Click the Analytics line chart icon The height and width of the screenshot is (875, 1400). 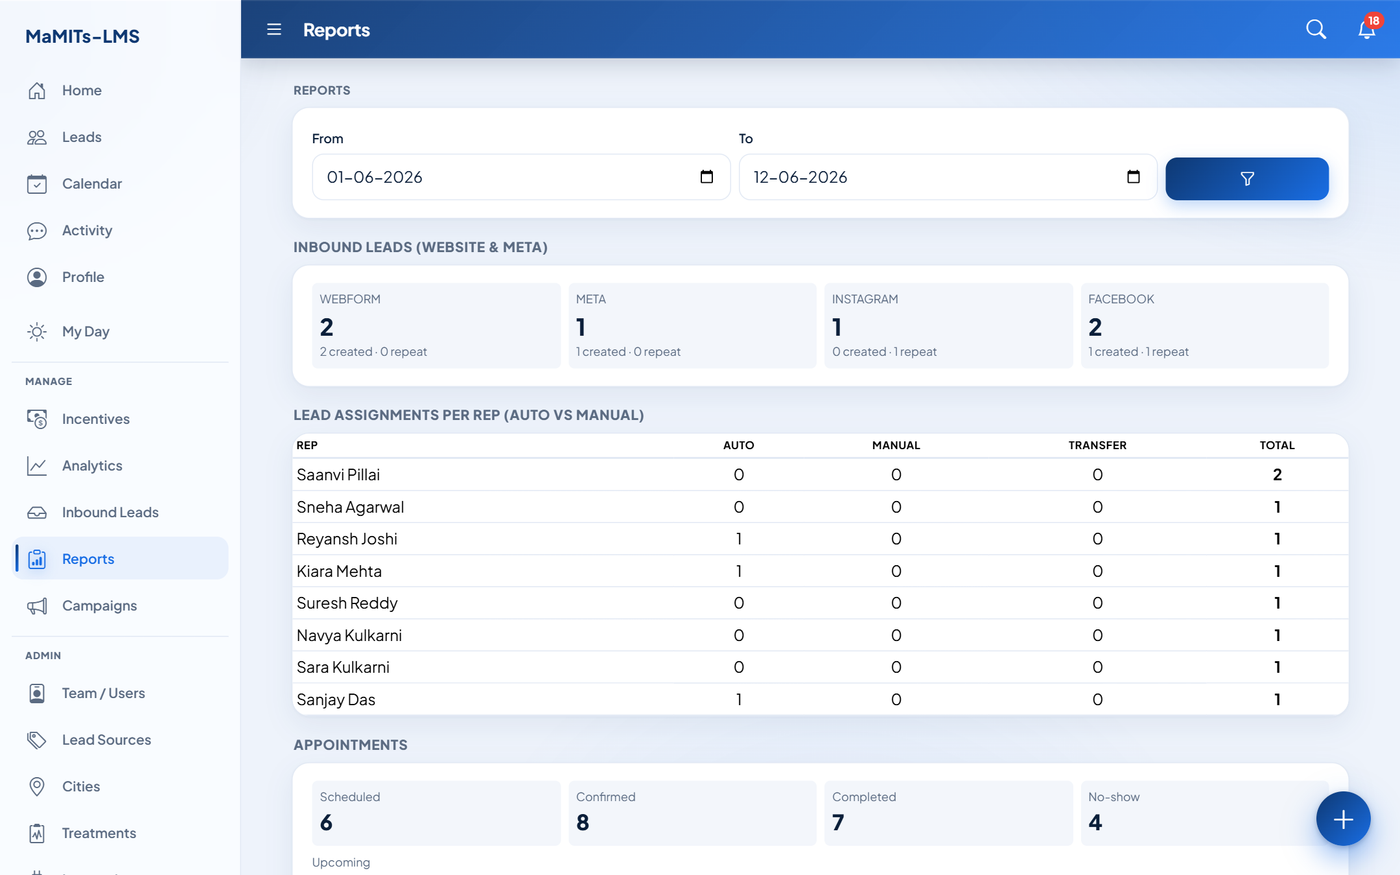pyautogui.click(x=37, y=466)
